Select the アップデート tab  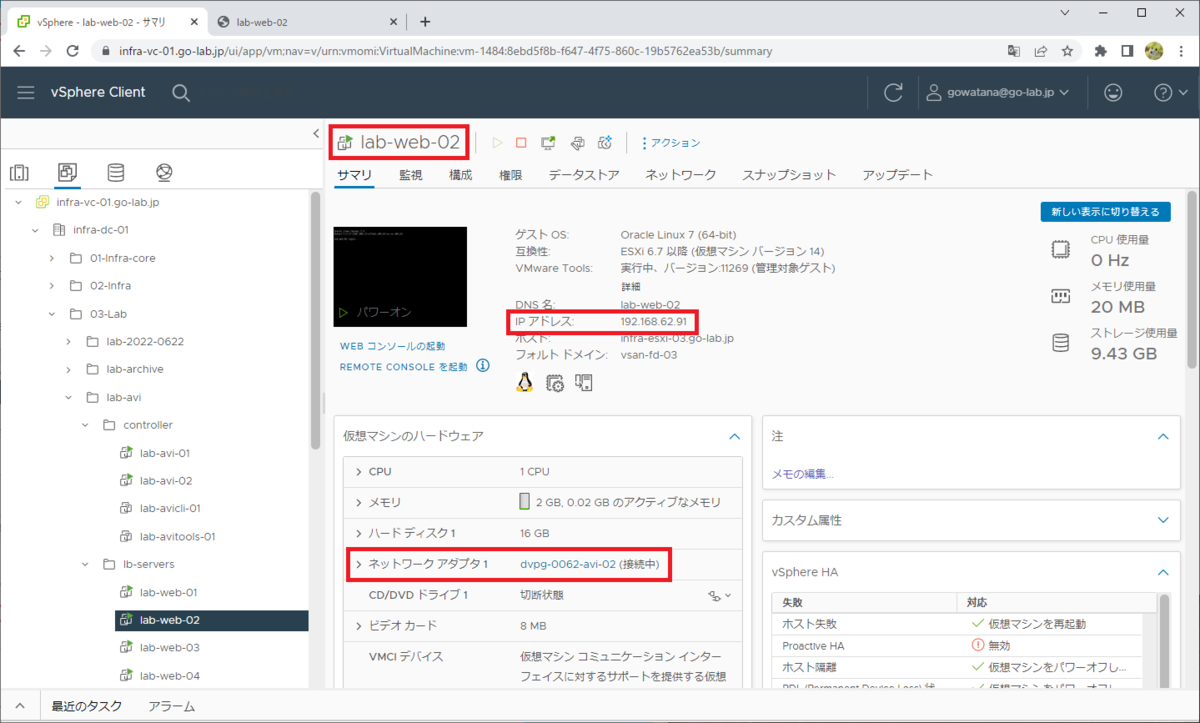898,175
